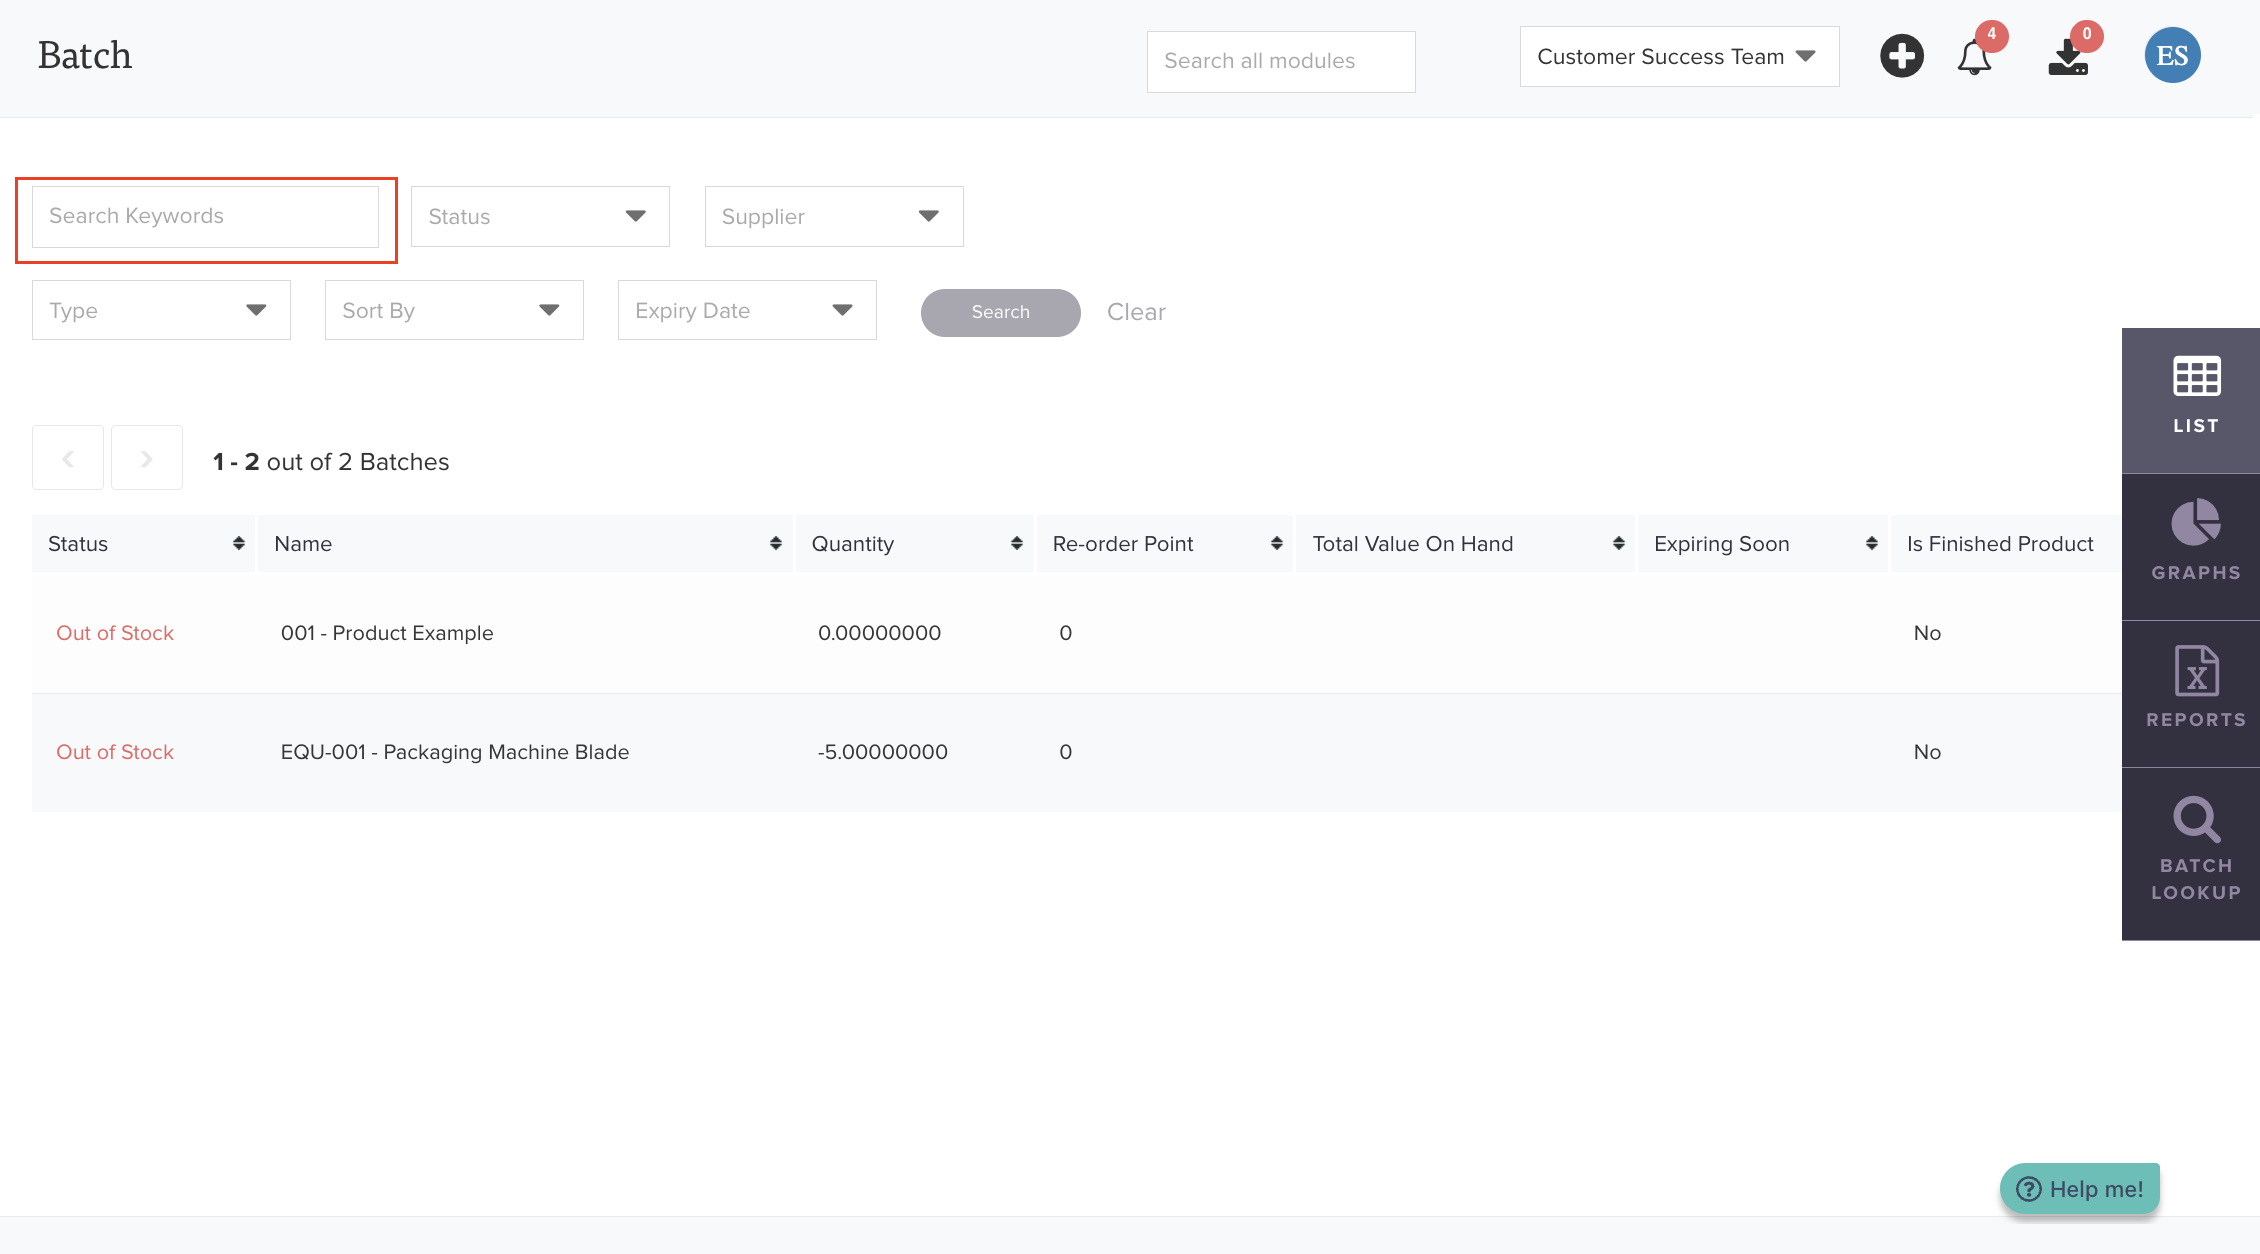Viewport: 2260px width, 1254px height.
Task: Open the notifications bell icon
Action: pos(1974,57)
